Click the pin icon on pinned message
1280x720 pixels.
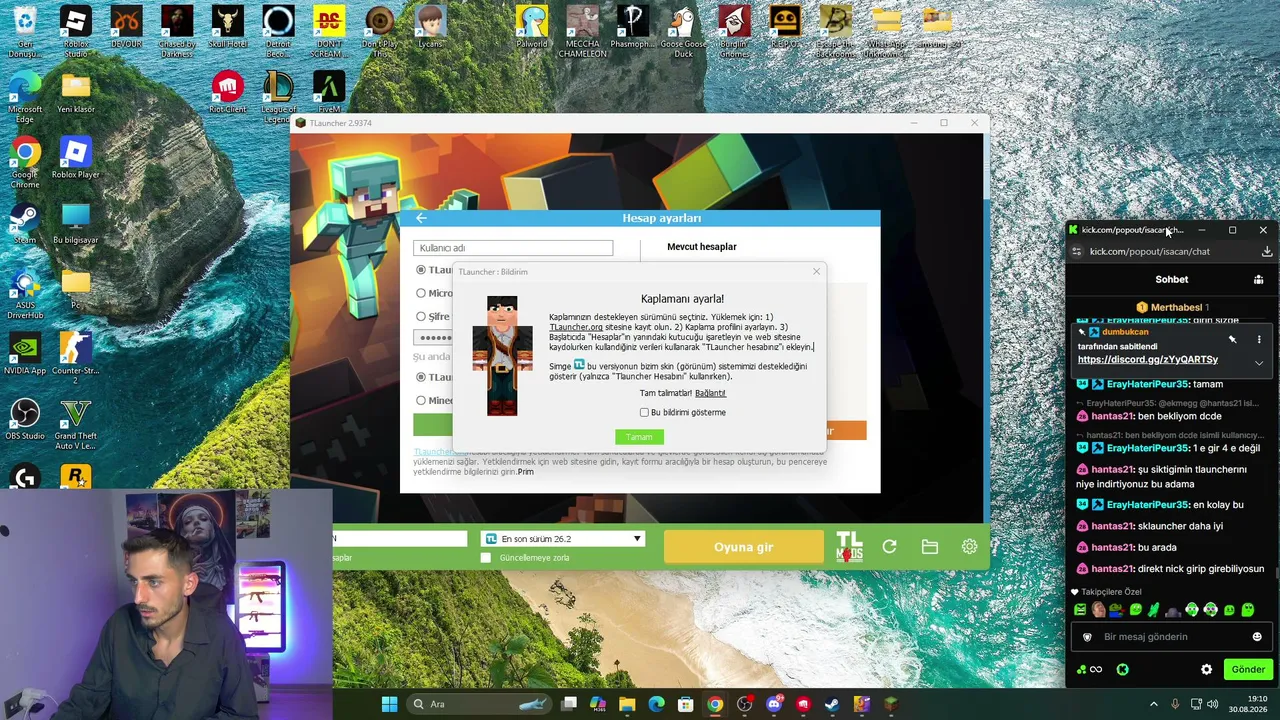(1232, 340)
